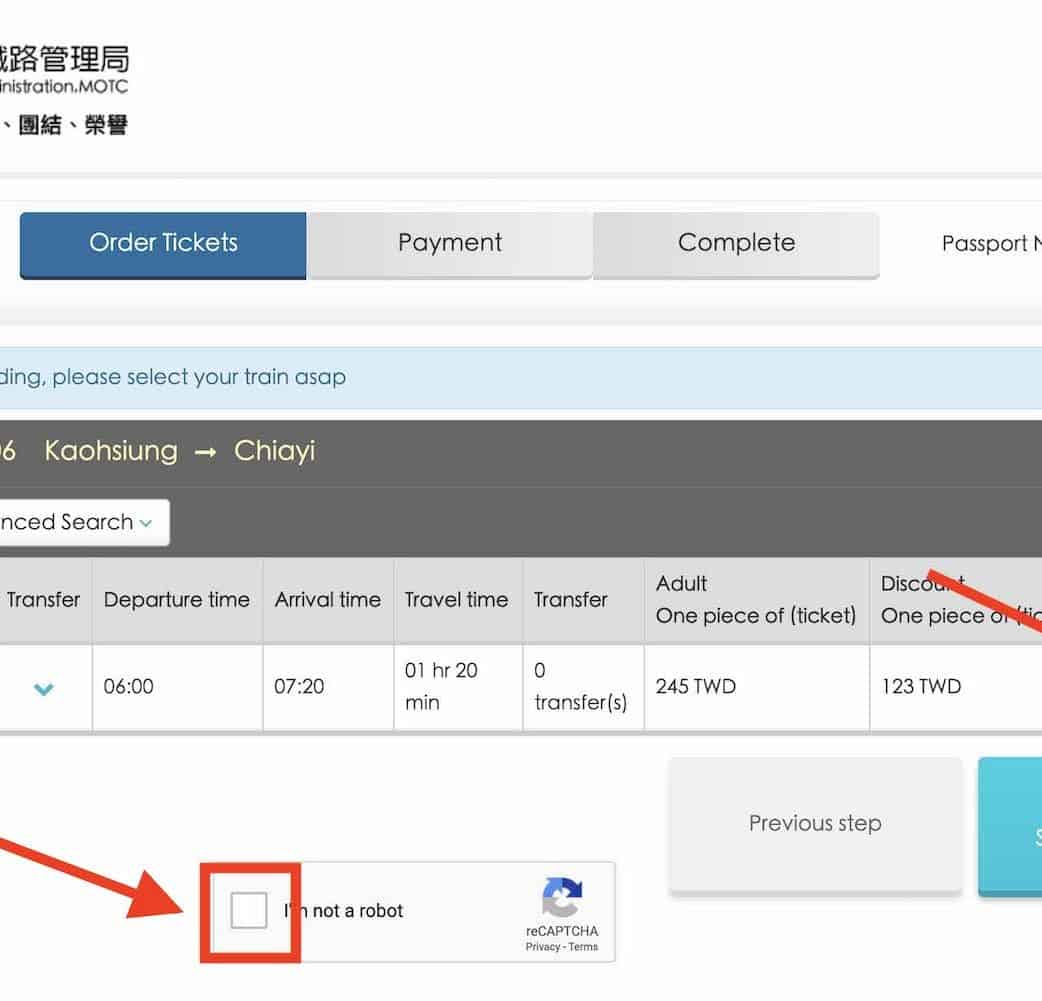Click the arrow between Kaohsiung and Chiayi

pyautogui.click(x=205, y=452)
